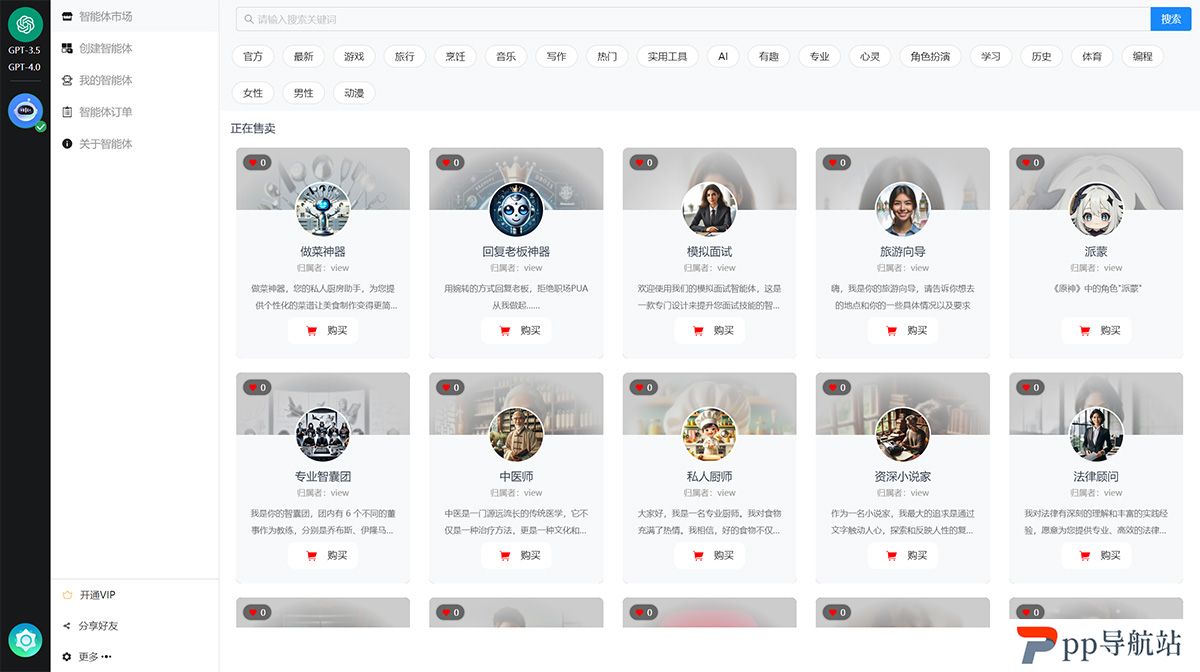Filter by the 写作 tag

(557, 57)
